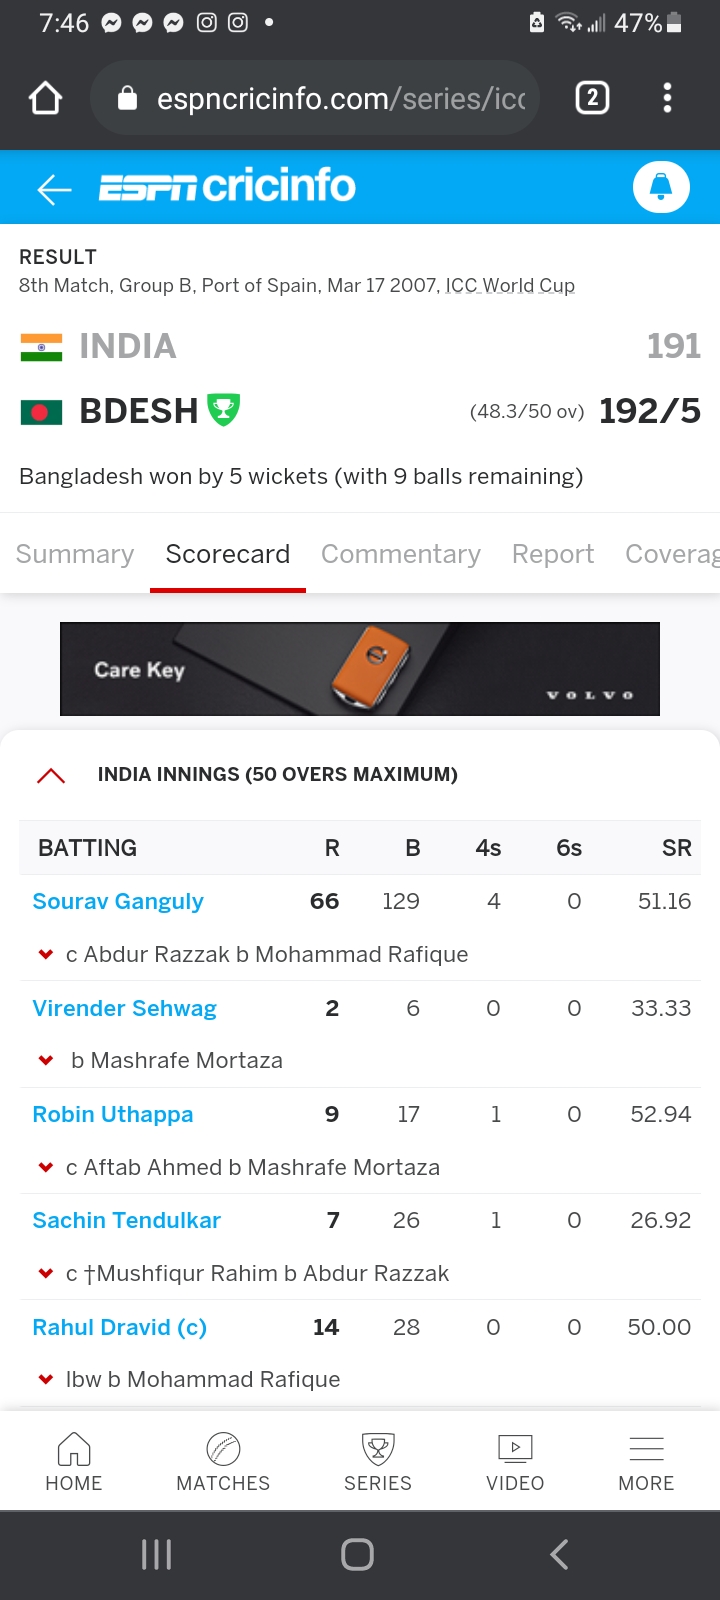
Task: Open the Report tab
Action: [552, 554]
